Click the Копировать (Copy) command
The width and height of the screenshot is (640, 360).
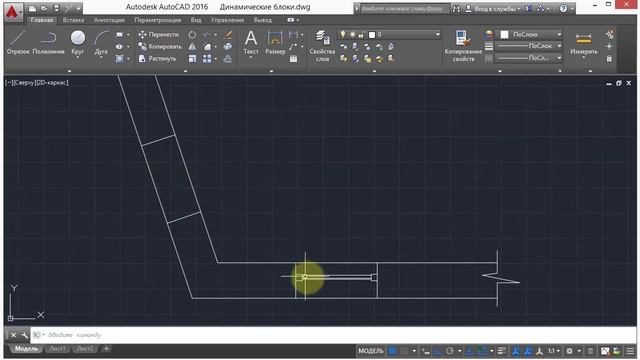[x=160, y=47]
